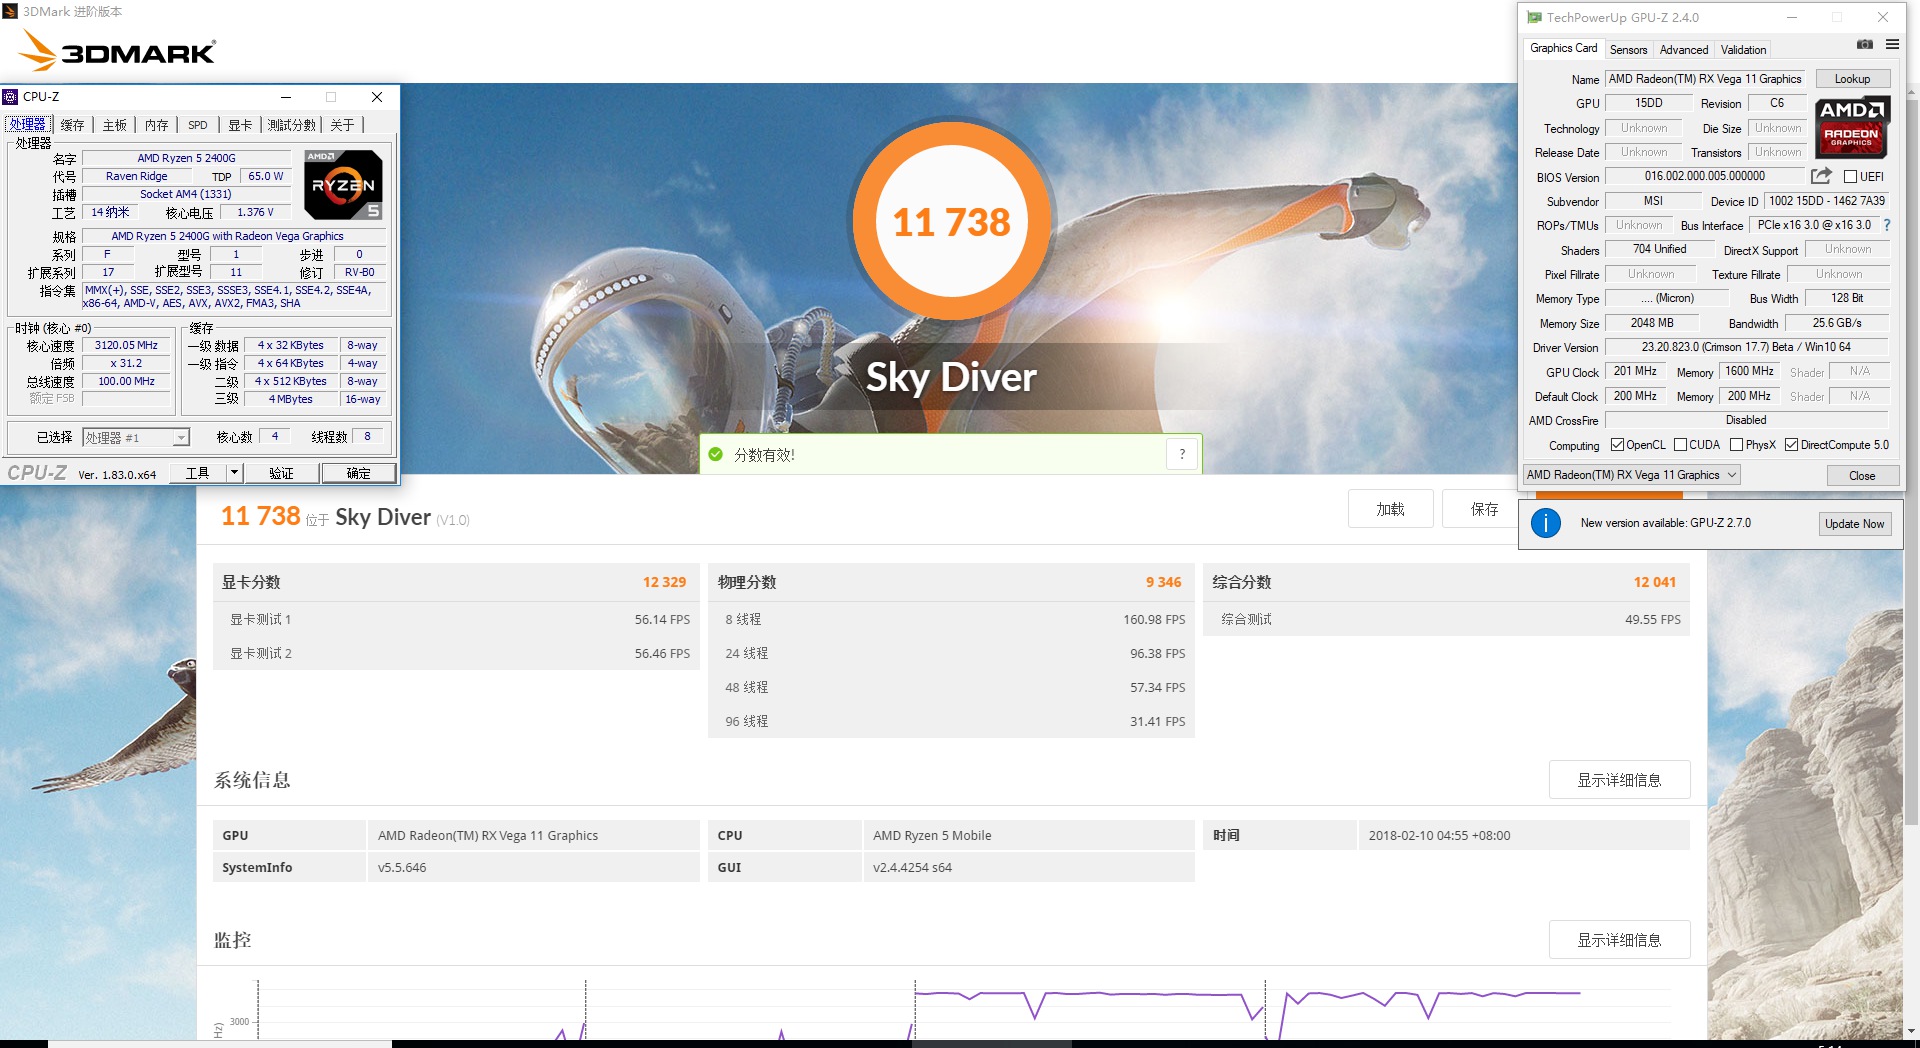
Task: Click the 11 738 score in the orange circle
Action: click(x=951, y=222)
